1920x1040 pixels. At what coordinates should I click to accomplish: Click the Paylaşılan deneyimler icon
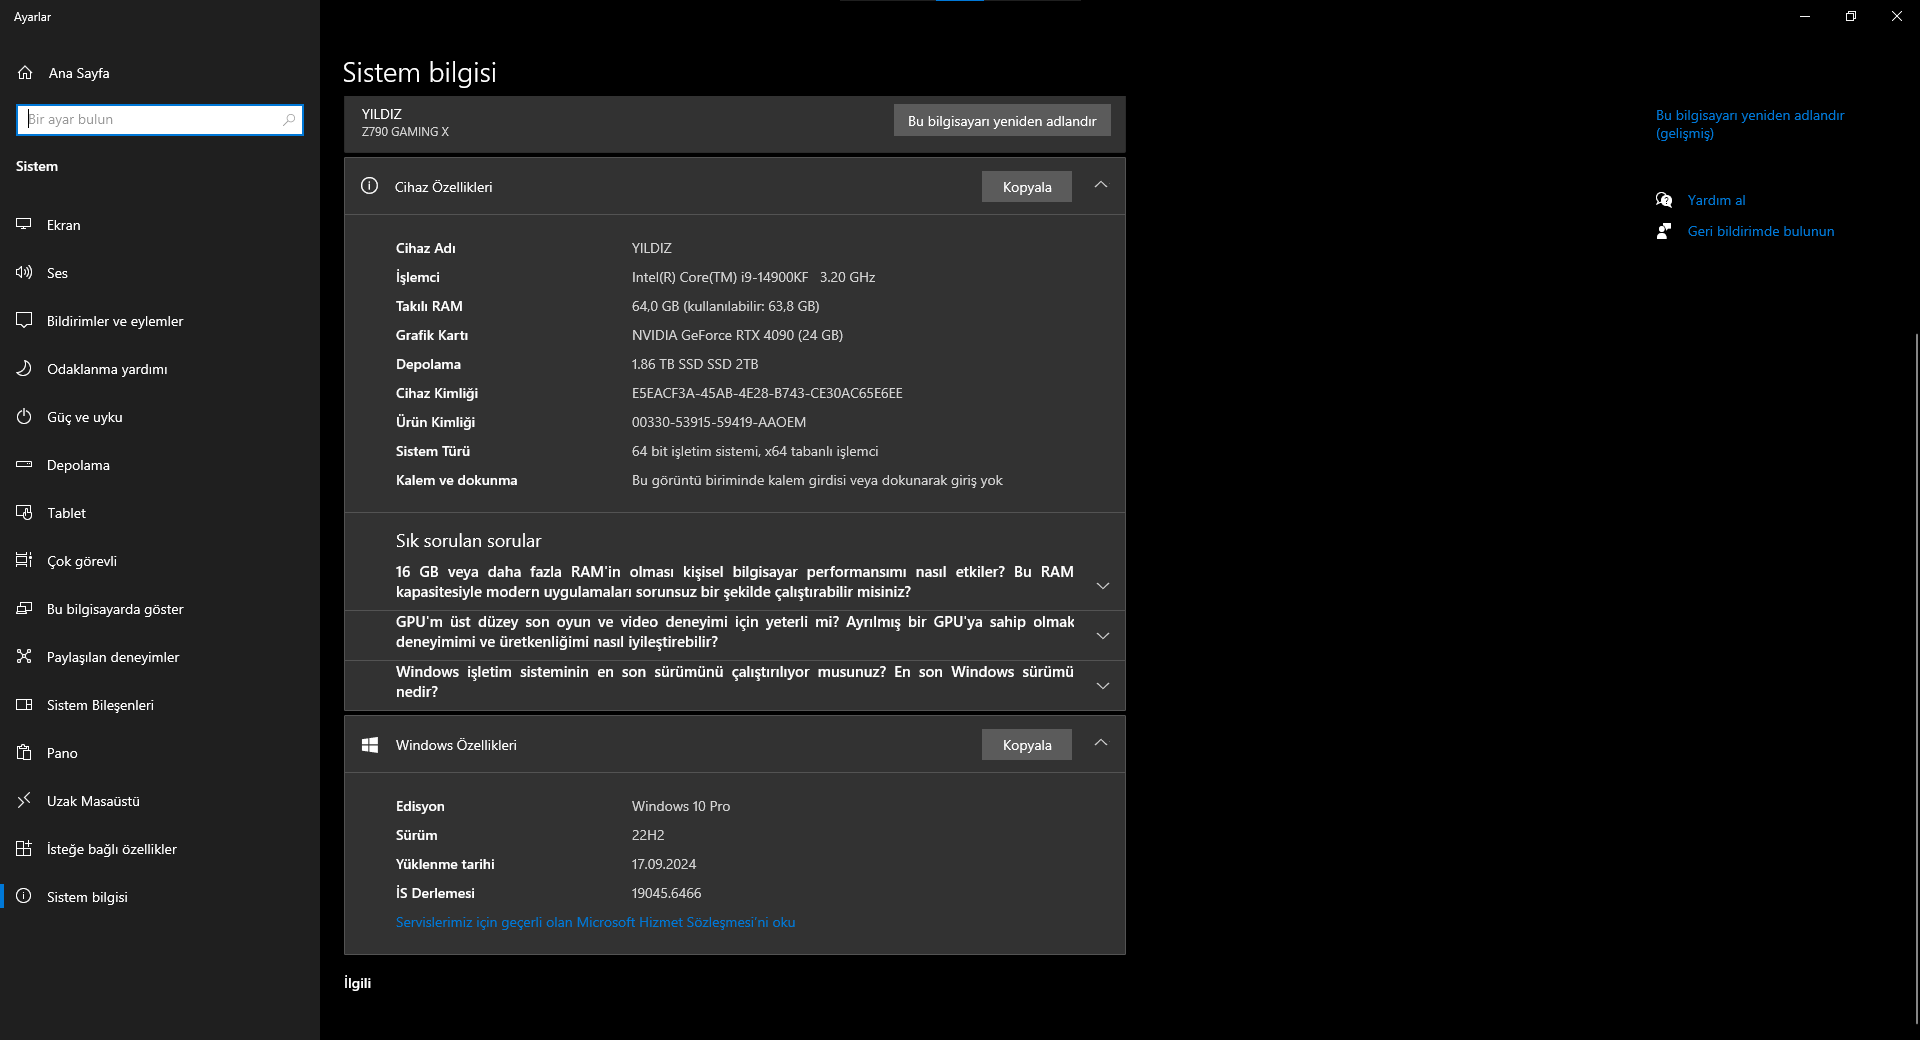pos(24,657)
